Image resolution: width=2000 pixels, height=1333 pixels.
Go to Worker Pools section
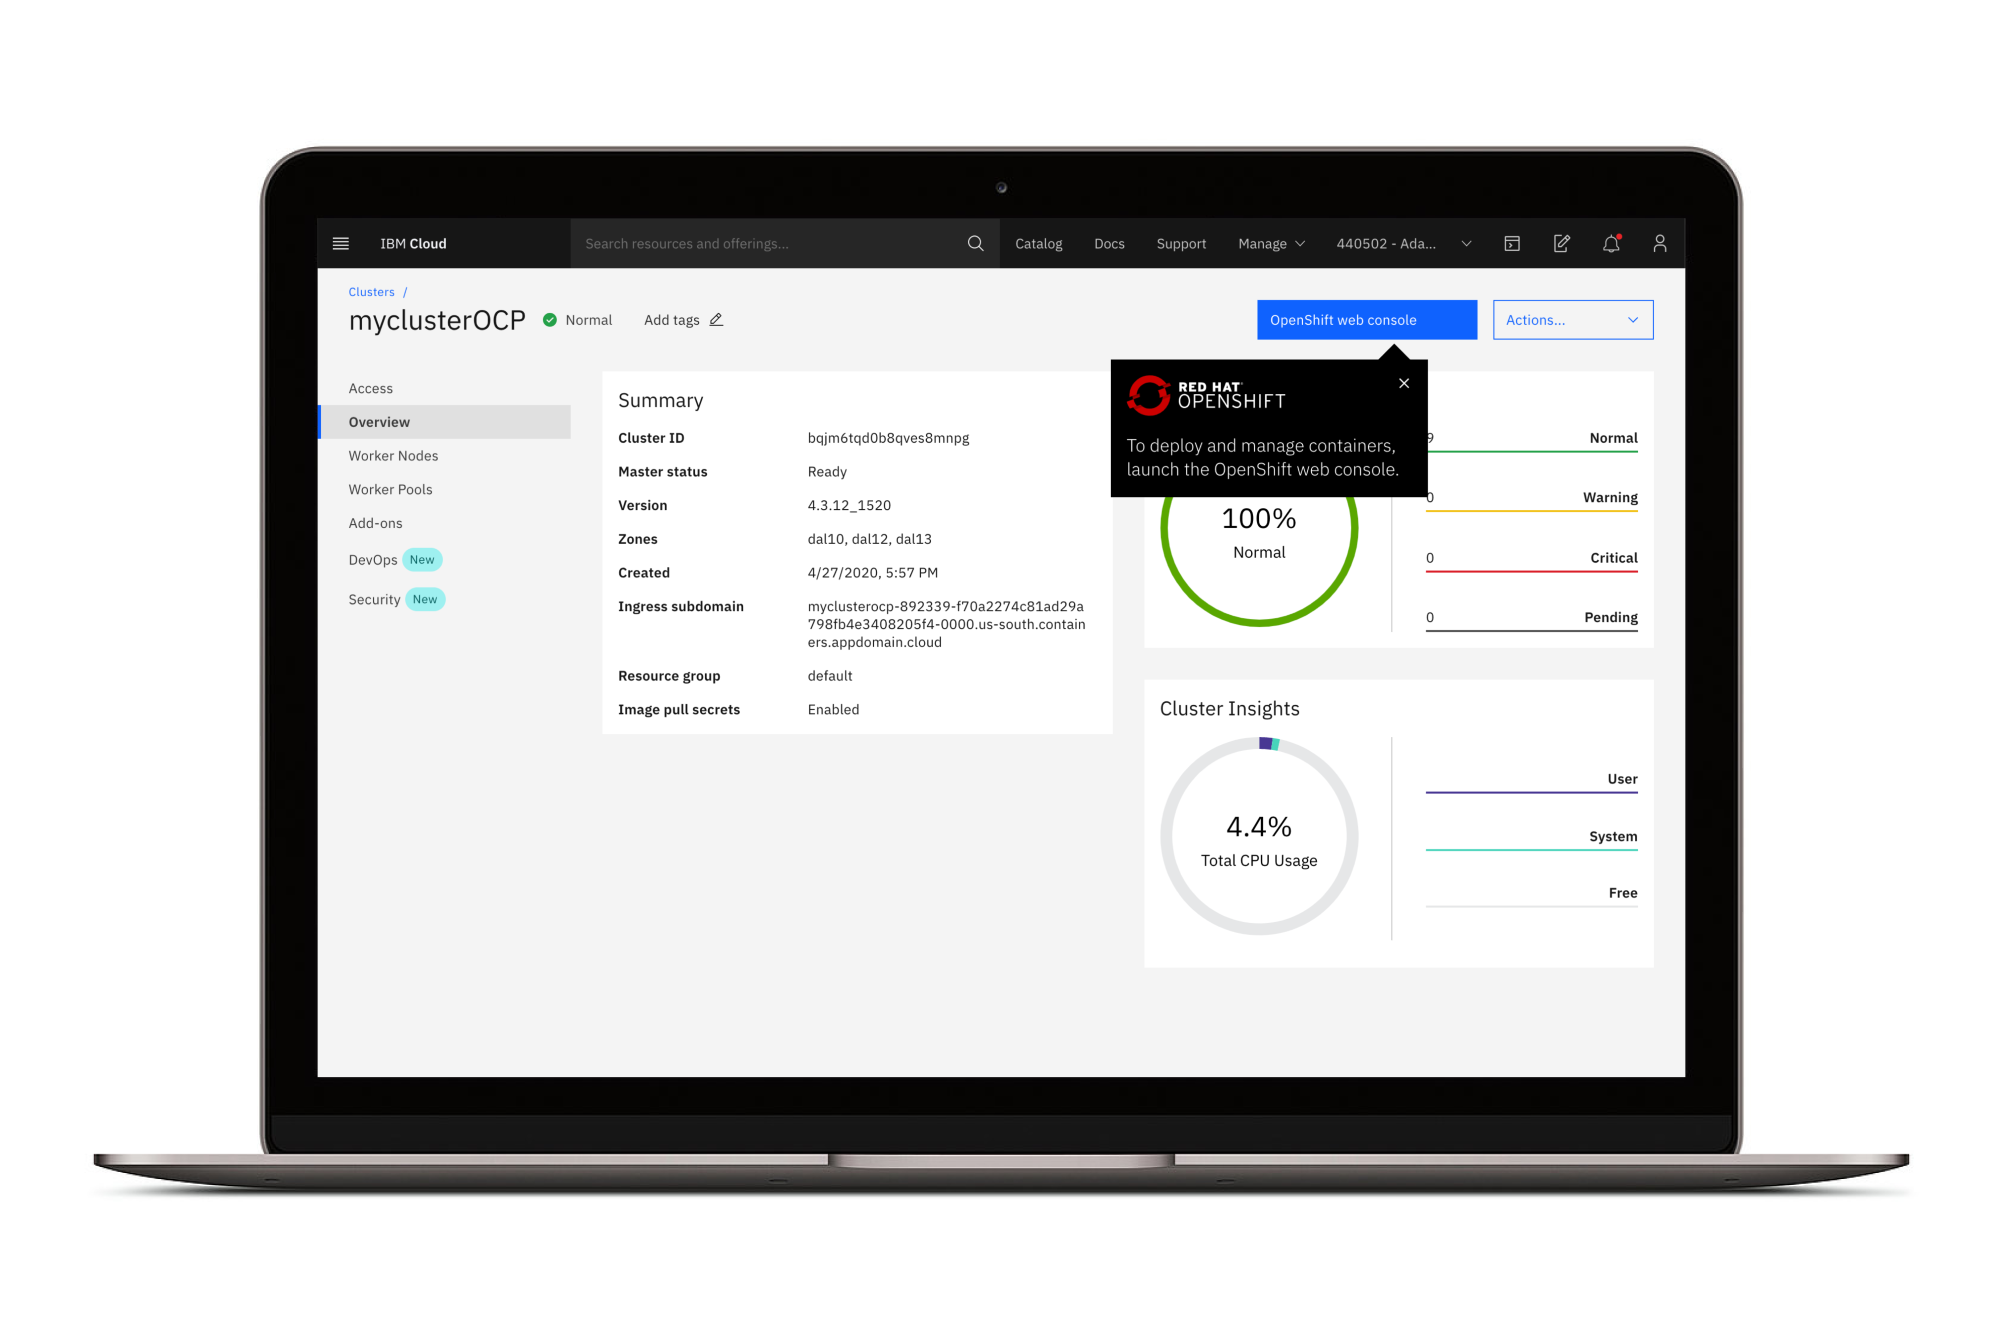(x=390, y=489)
